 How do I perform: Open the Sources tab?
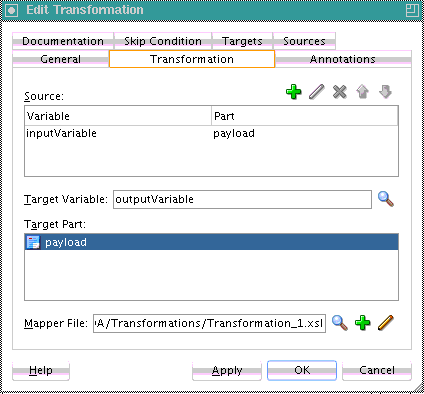tap(304, 41)
